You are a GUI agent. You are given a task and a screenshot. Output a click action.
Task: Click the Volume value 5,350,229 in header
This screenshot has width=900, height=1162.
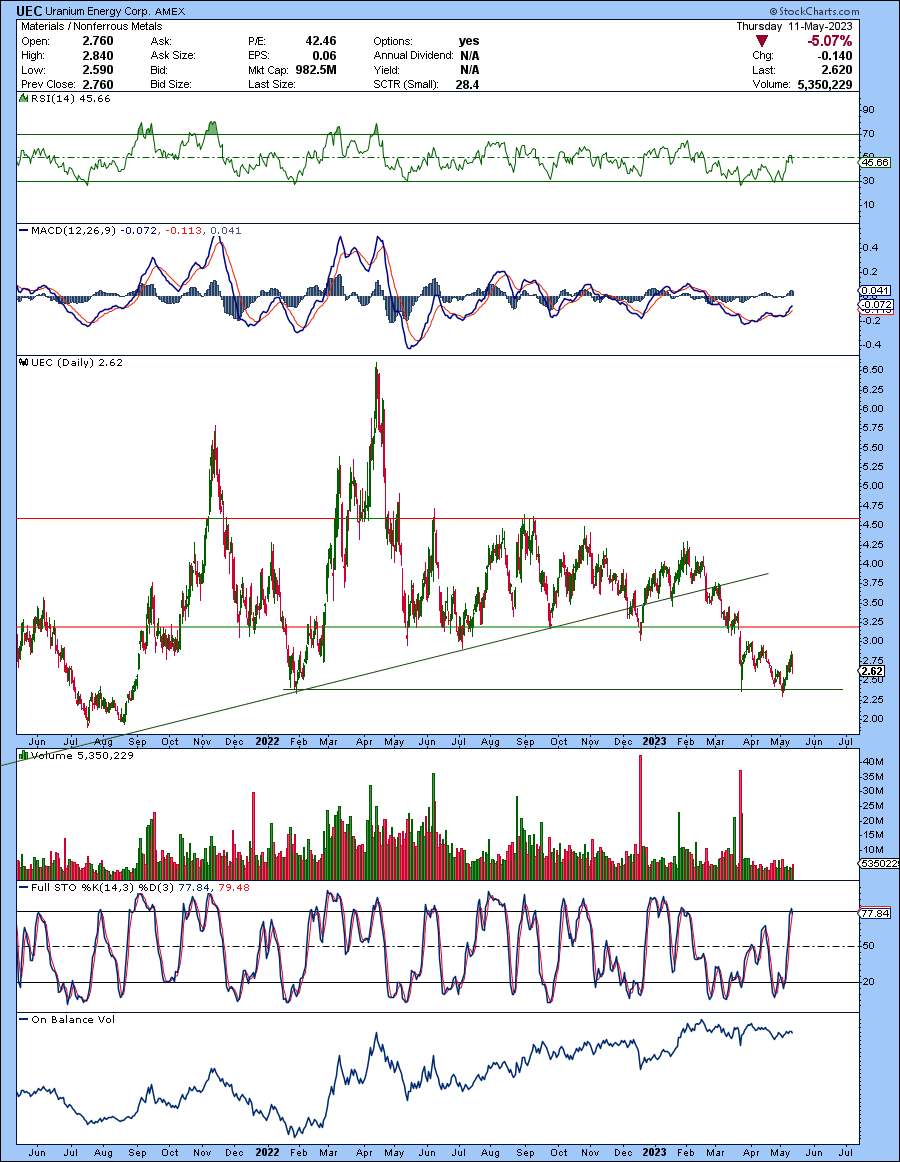point(825,84)
